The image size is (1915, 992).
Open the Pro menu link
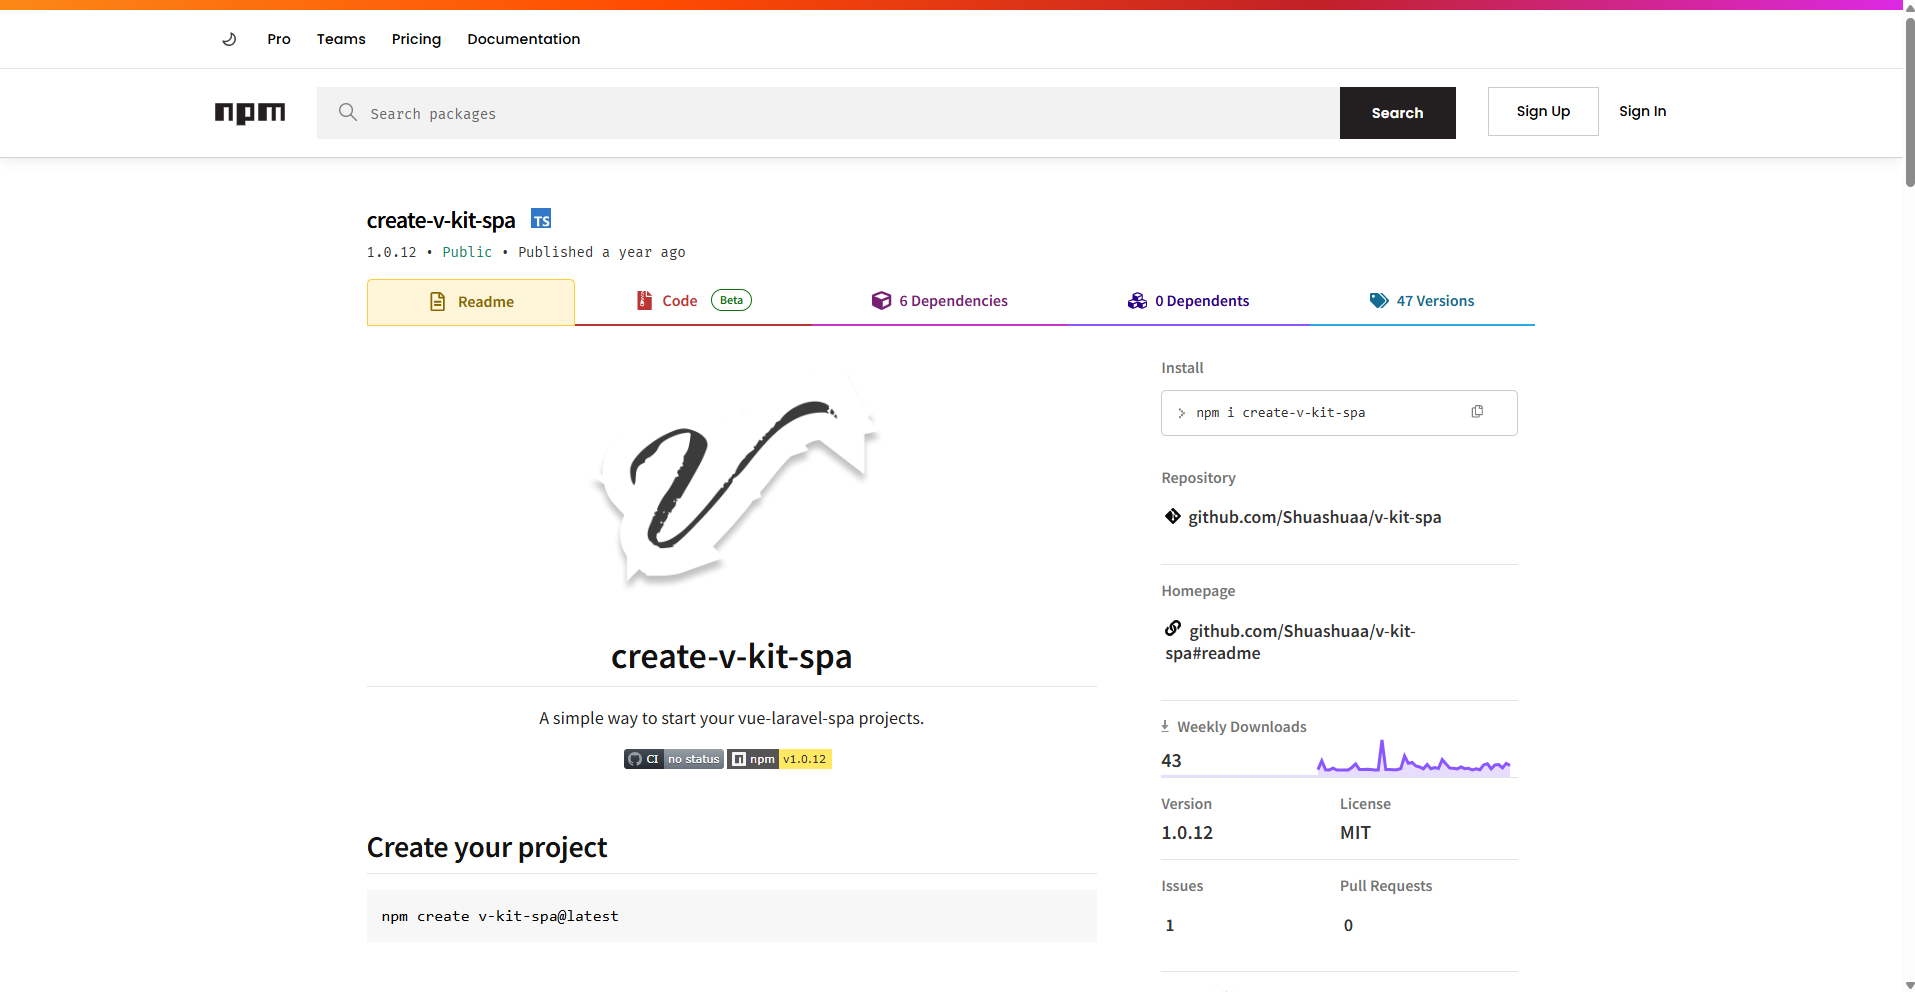tap(279, 39)
